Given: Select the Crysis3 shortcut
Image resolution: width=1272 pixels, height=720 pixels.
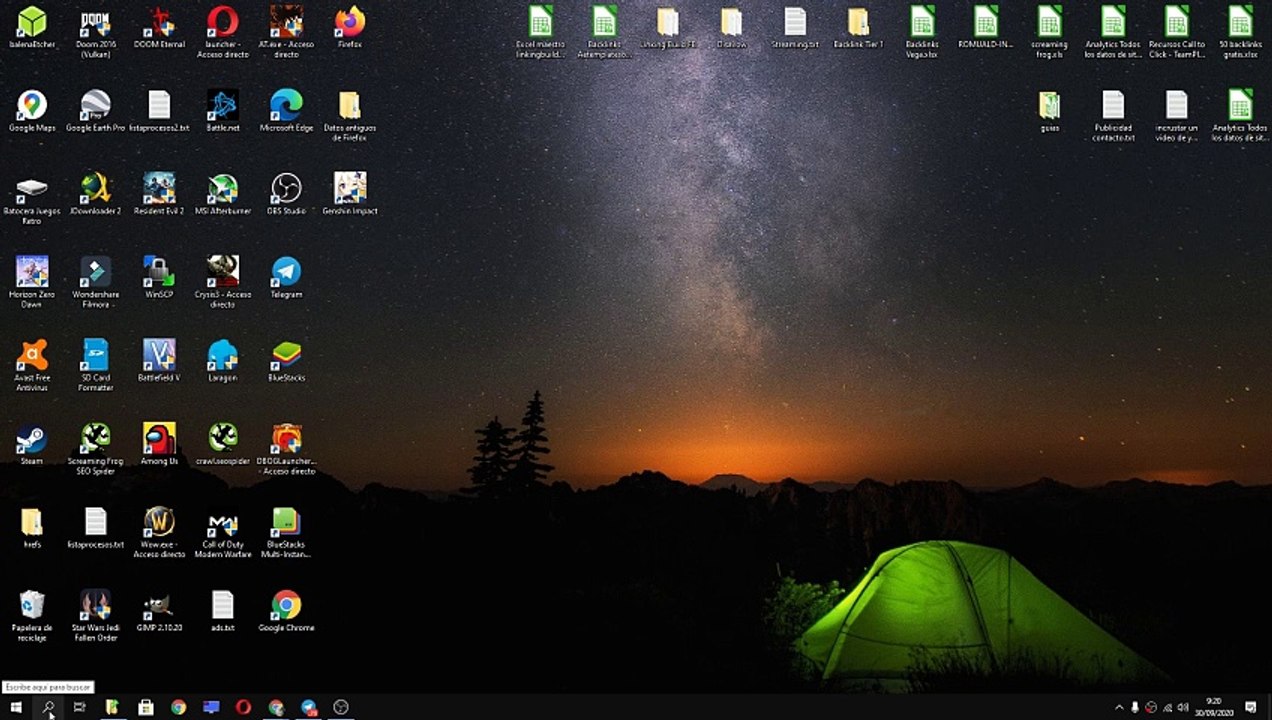Looking at the screenshot, I should 222,282.
